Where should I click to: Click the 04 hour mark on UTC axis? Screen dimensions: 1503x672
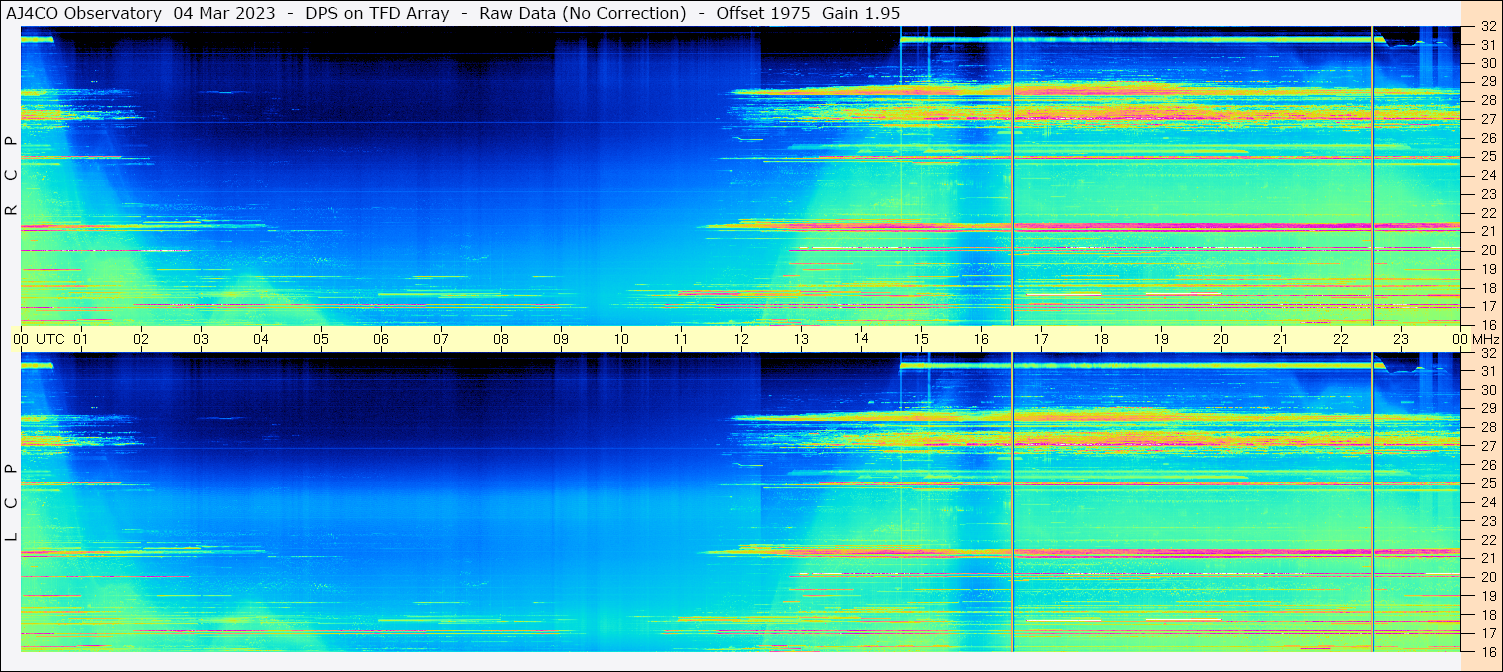261,339
